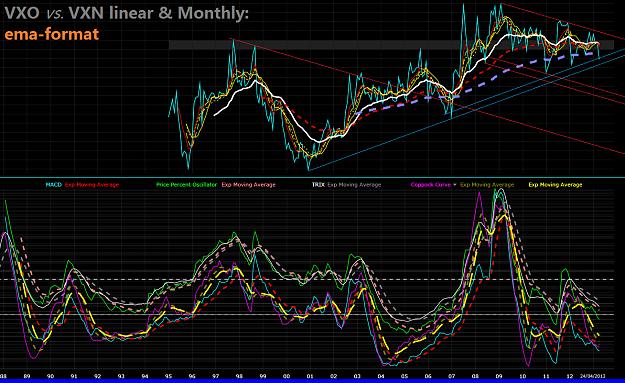
Task: Select the bright yellow Exp Moving Average label
Action: 555,185
